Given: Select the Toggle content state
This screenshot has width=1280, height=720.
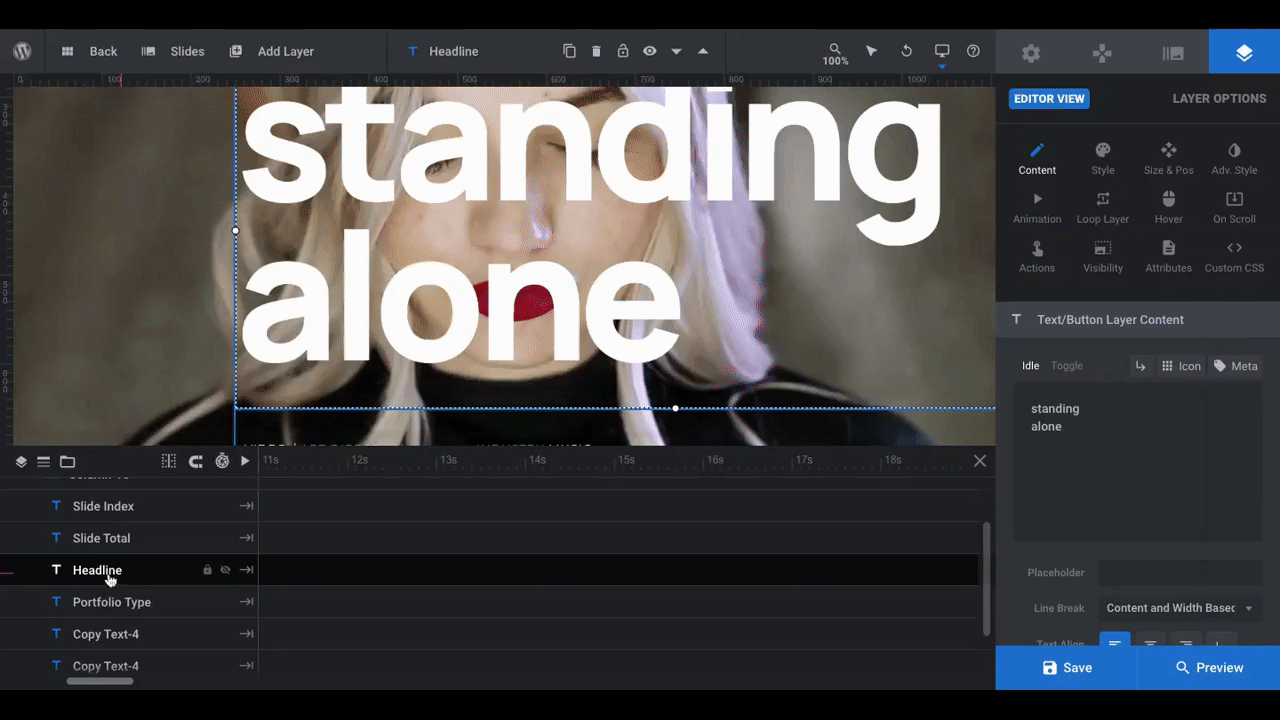Looking at the screenshot, I should pos(1066,366).
